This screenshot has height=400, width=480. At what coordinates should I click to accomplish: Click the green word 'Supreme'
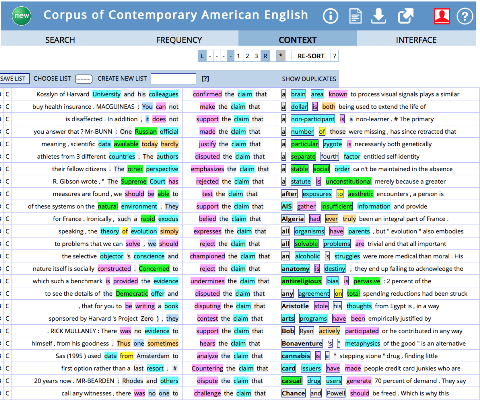[x=134, y=181]
